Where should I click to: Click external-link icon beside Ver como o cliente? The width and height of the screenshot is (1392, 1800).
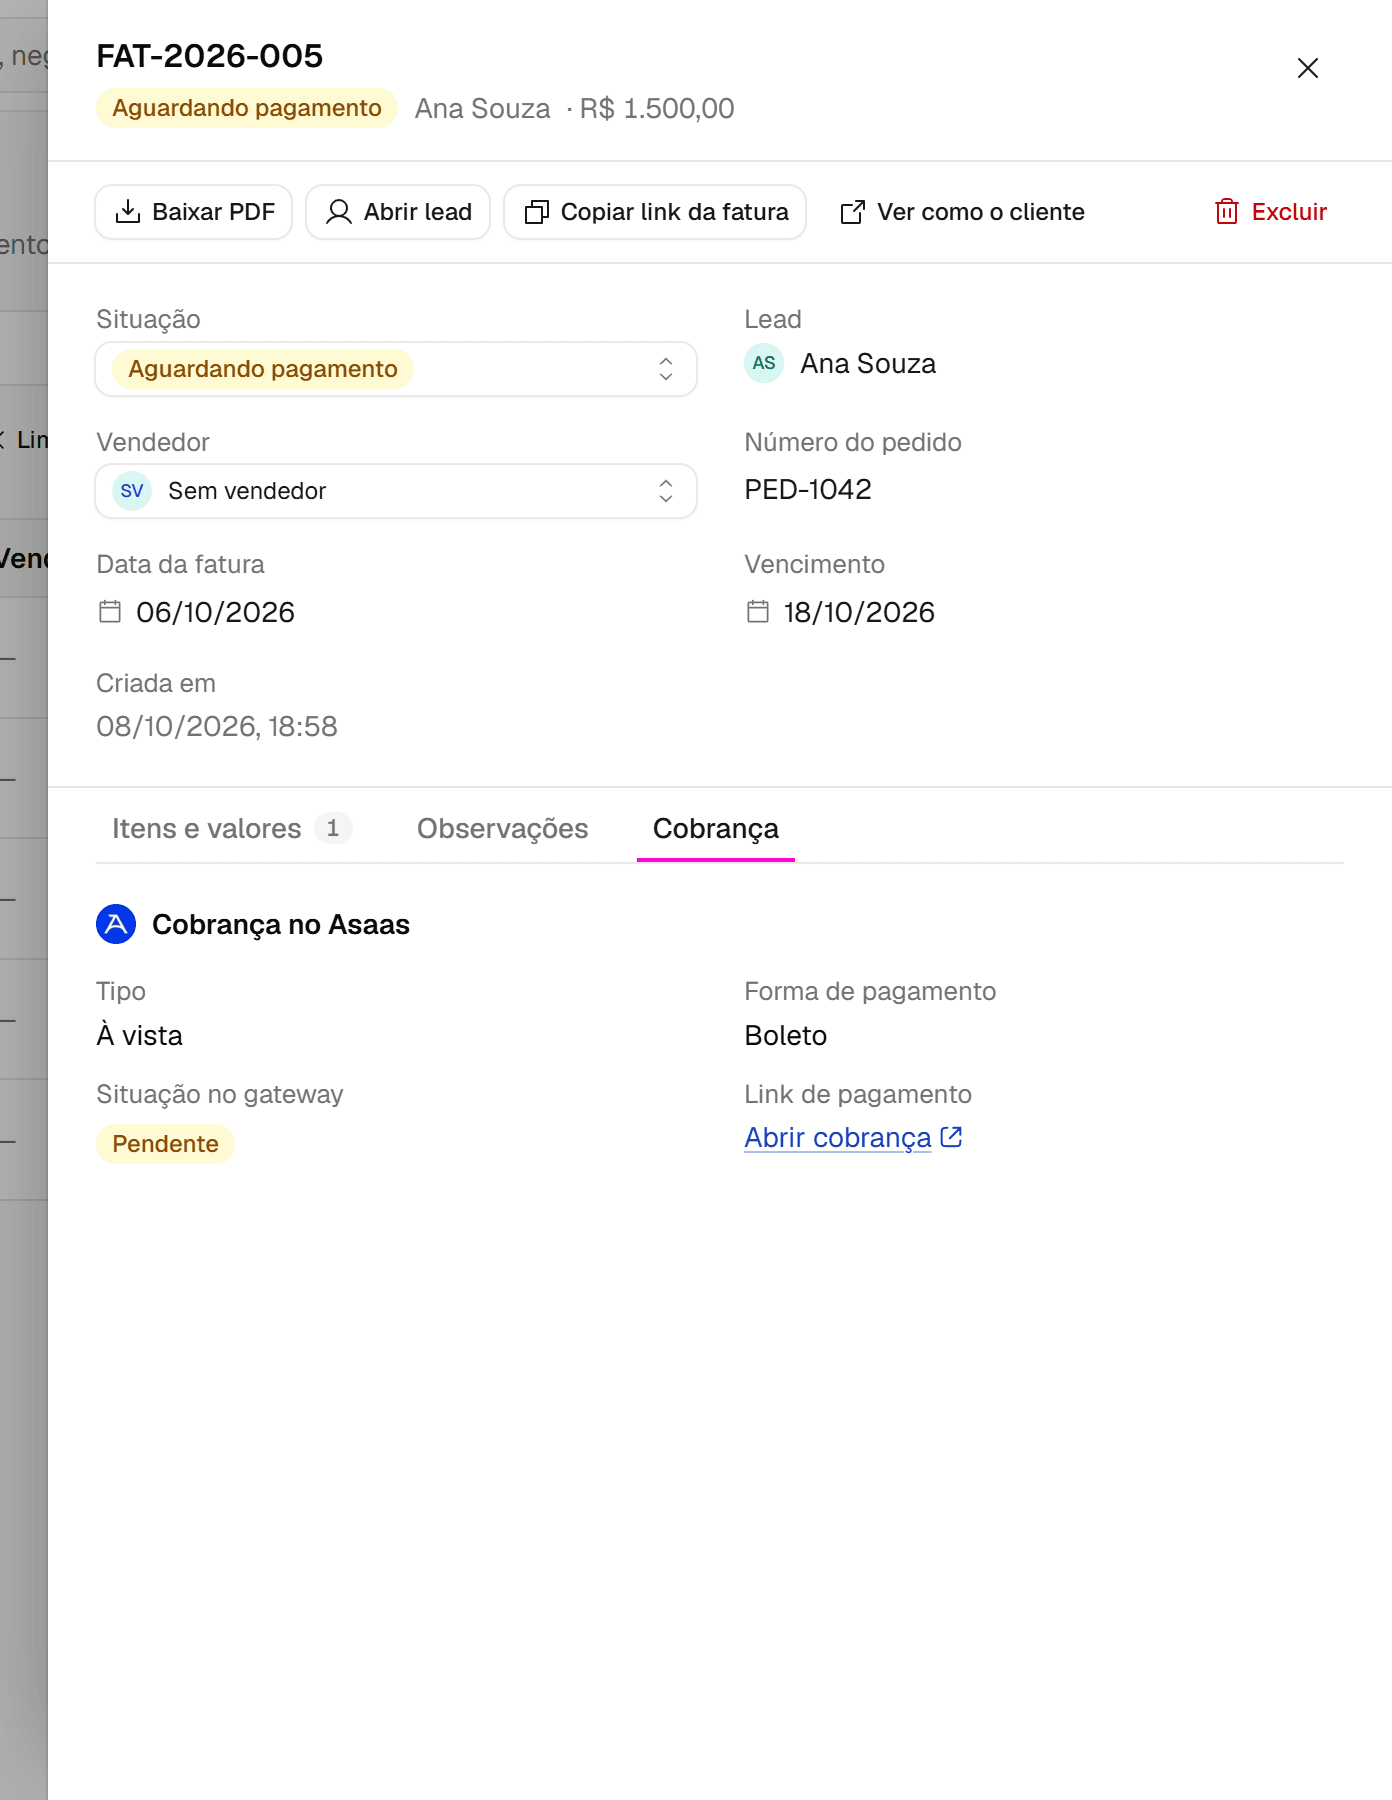(x=853, y=212)
